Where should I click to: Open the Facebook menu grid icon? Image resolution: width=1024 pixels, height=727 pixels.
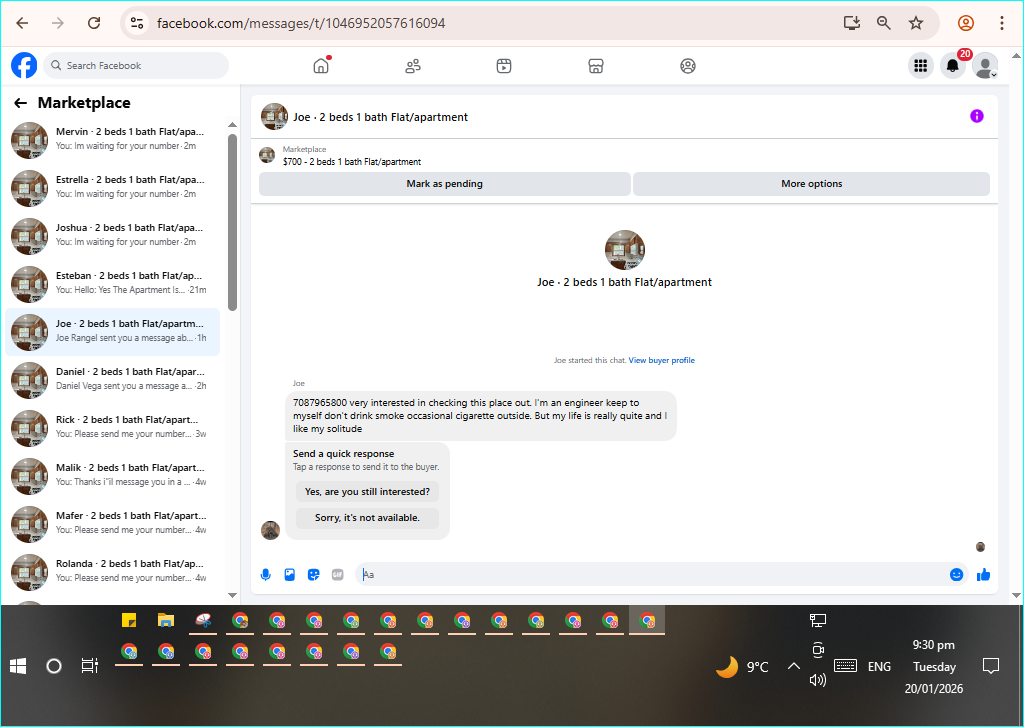tap(921, 65)
